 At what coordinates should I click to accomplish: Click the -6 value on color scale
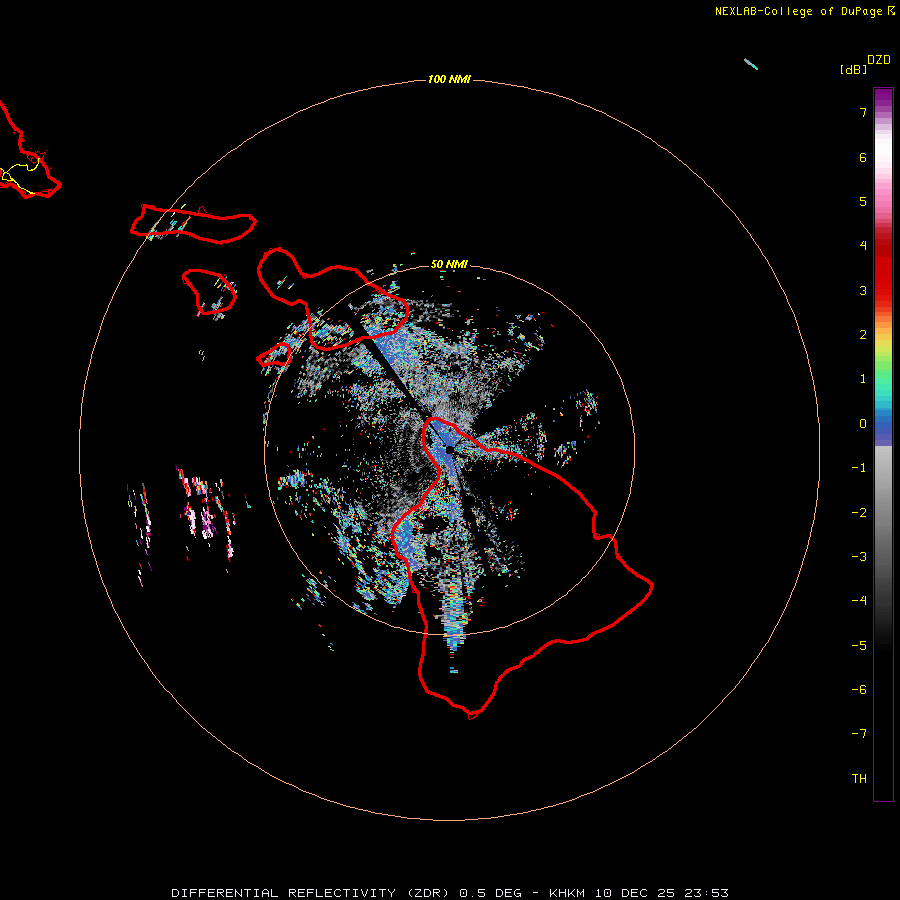(x=859, y=690)
